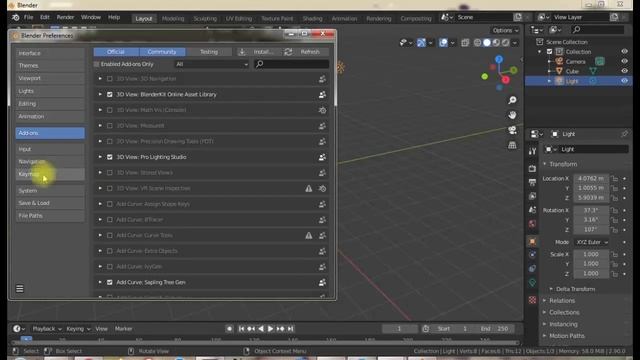
Task: Click the timeline editor type icon
Action: (18, 329)
